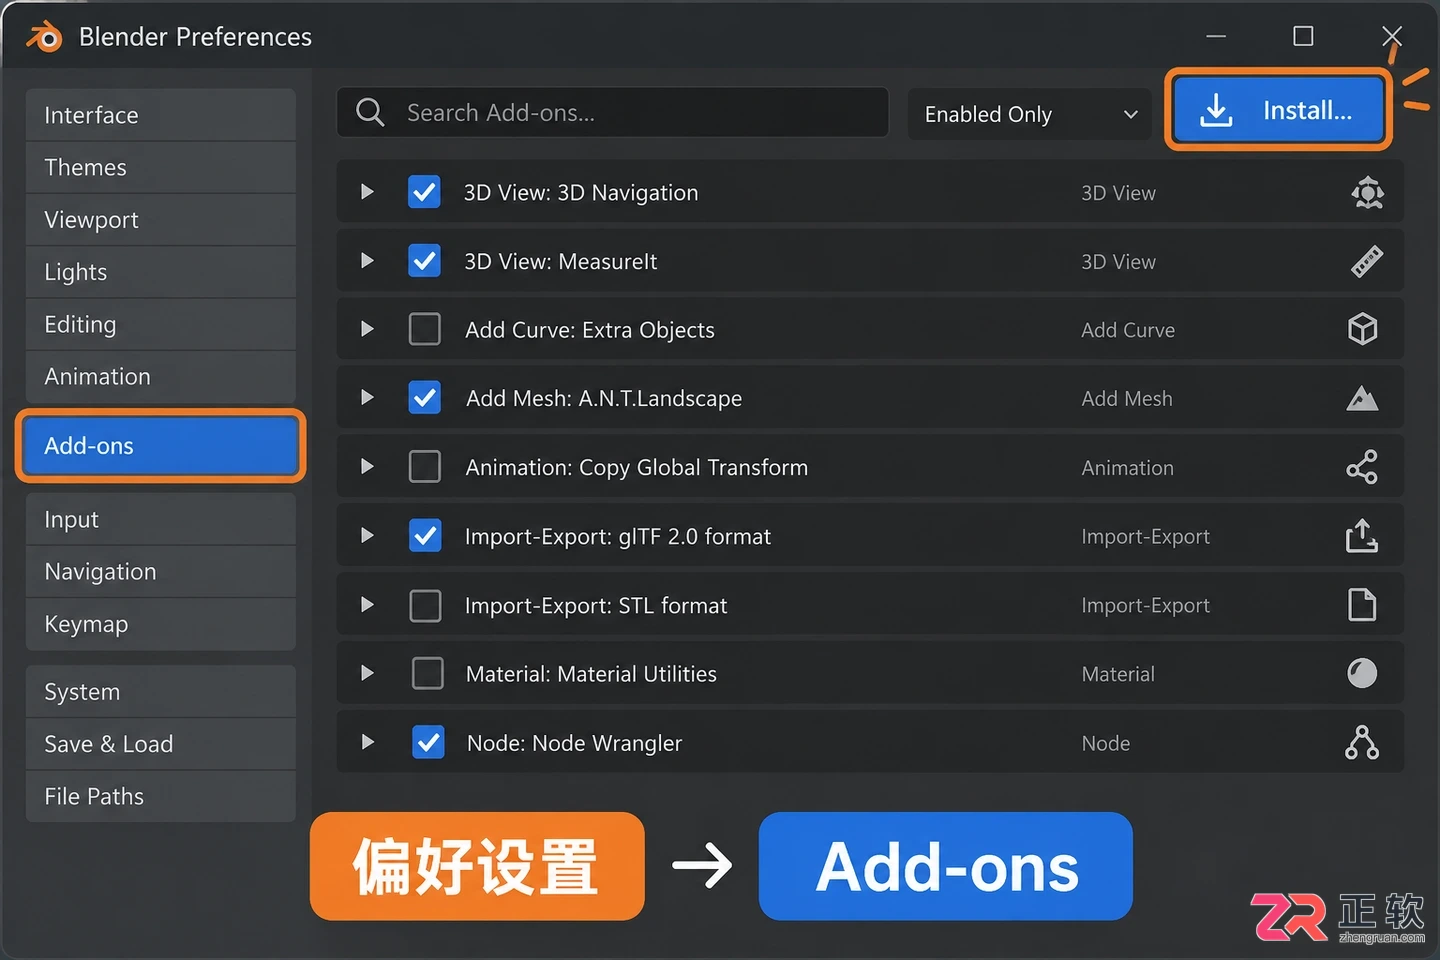Expand the Extra Objects add-on details
Viewport: 1440px width, 960px height.
pyautogui.click(x=367, y=329)
